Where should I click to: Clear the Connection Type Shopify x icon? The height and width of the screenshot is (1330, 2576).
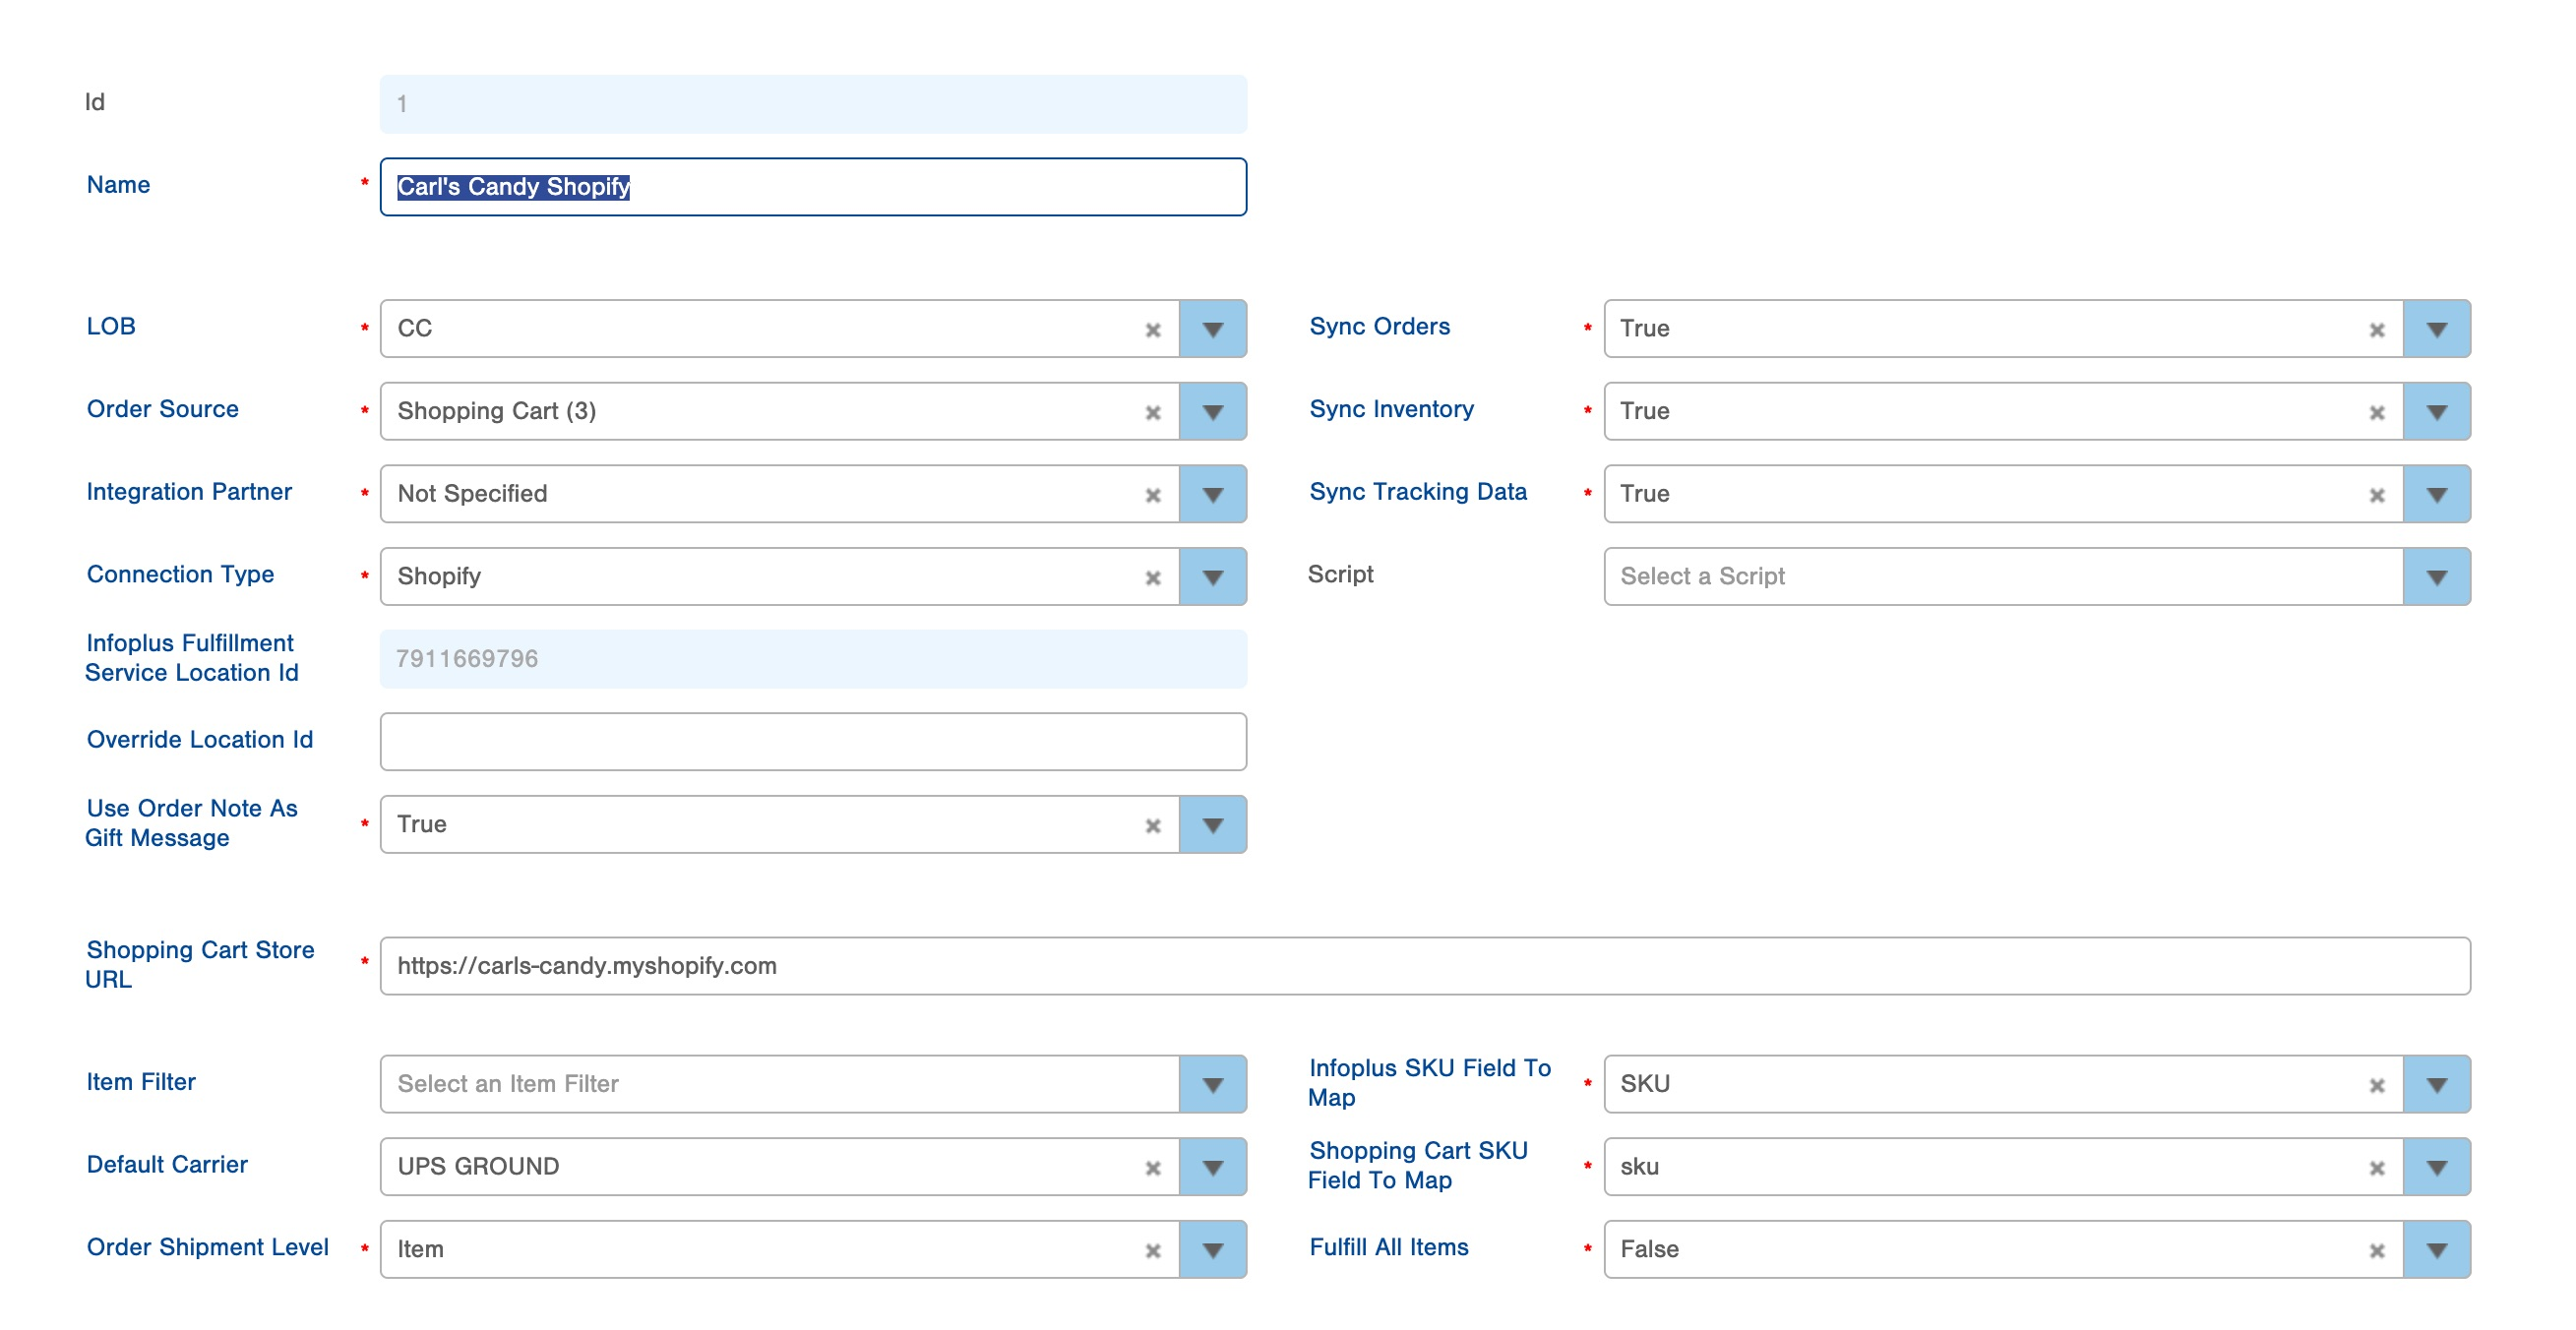pos(1152,578)
